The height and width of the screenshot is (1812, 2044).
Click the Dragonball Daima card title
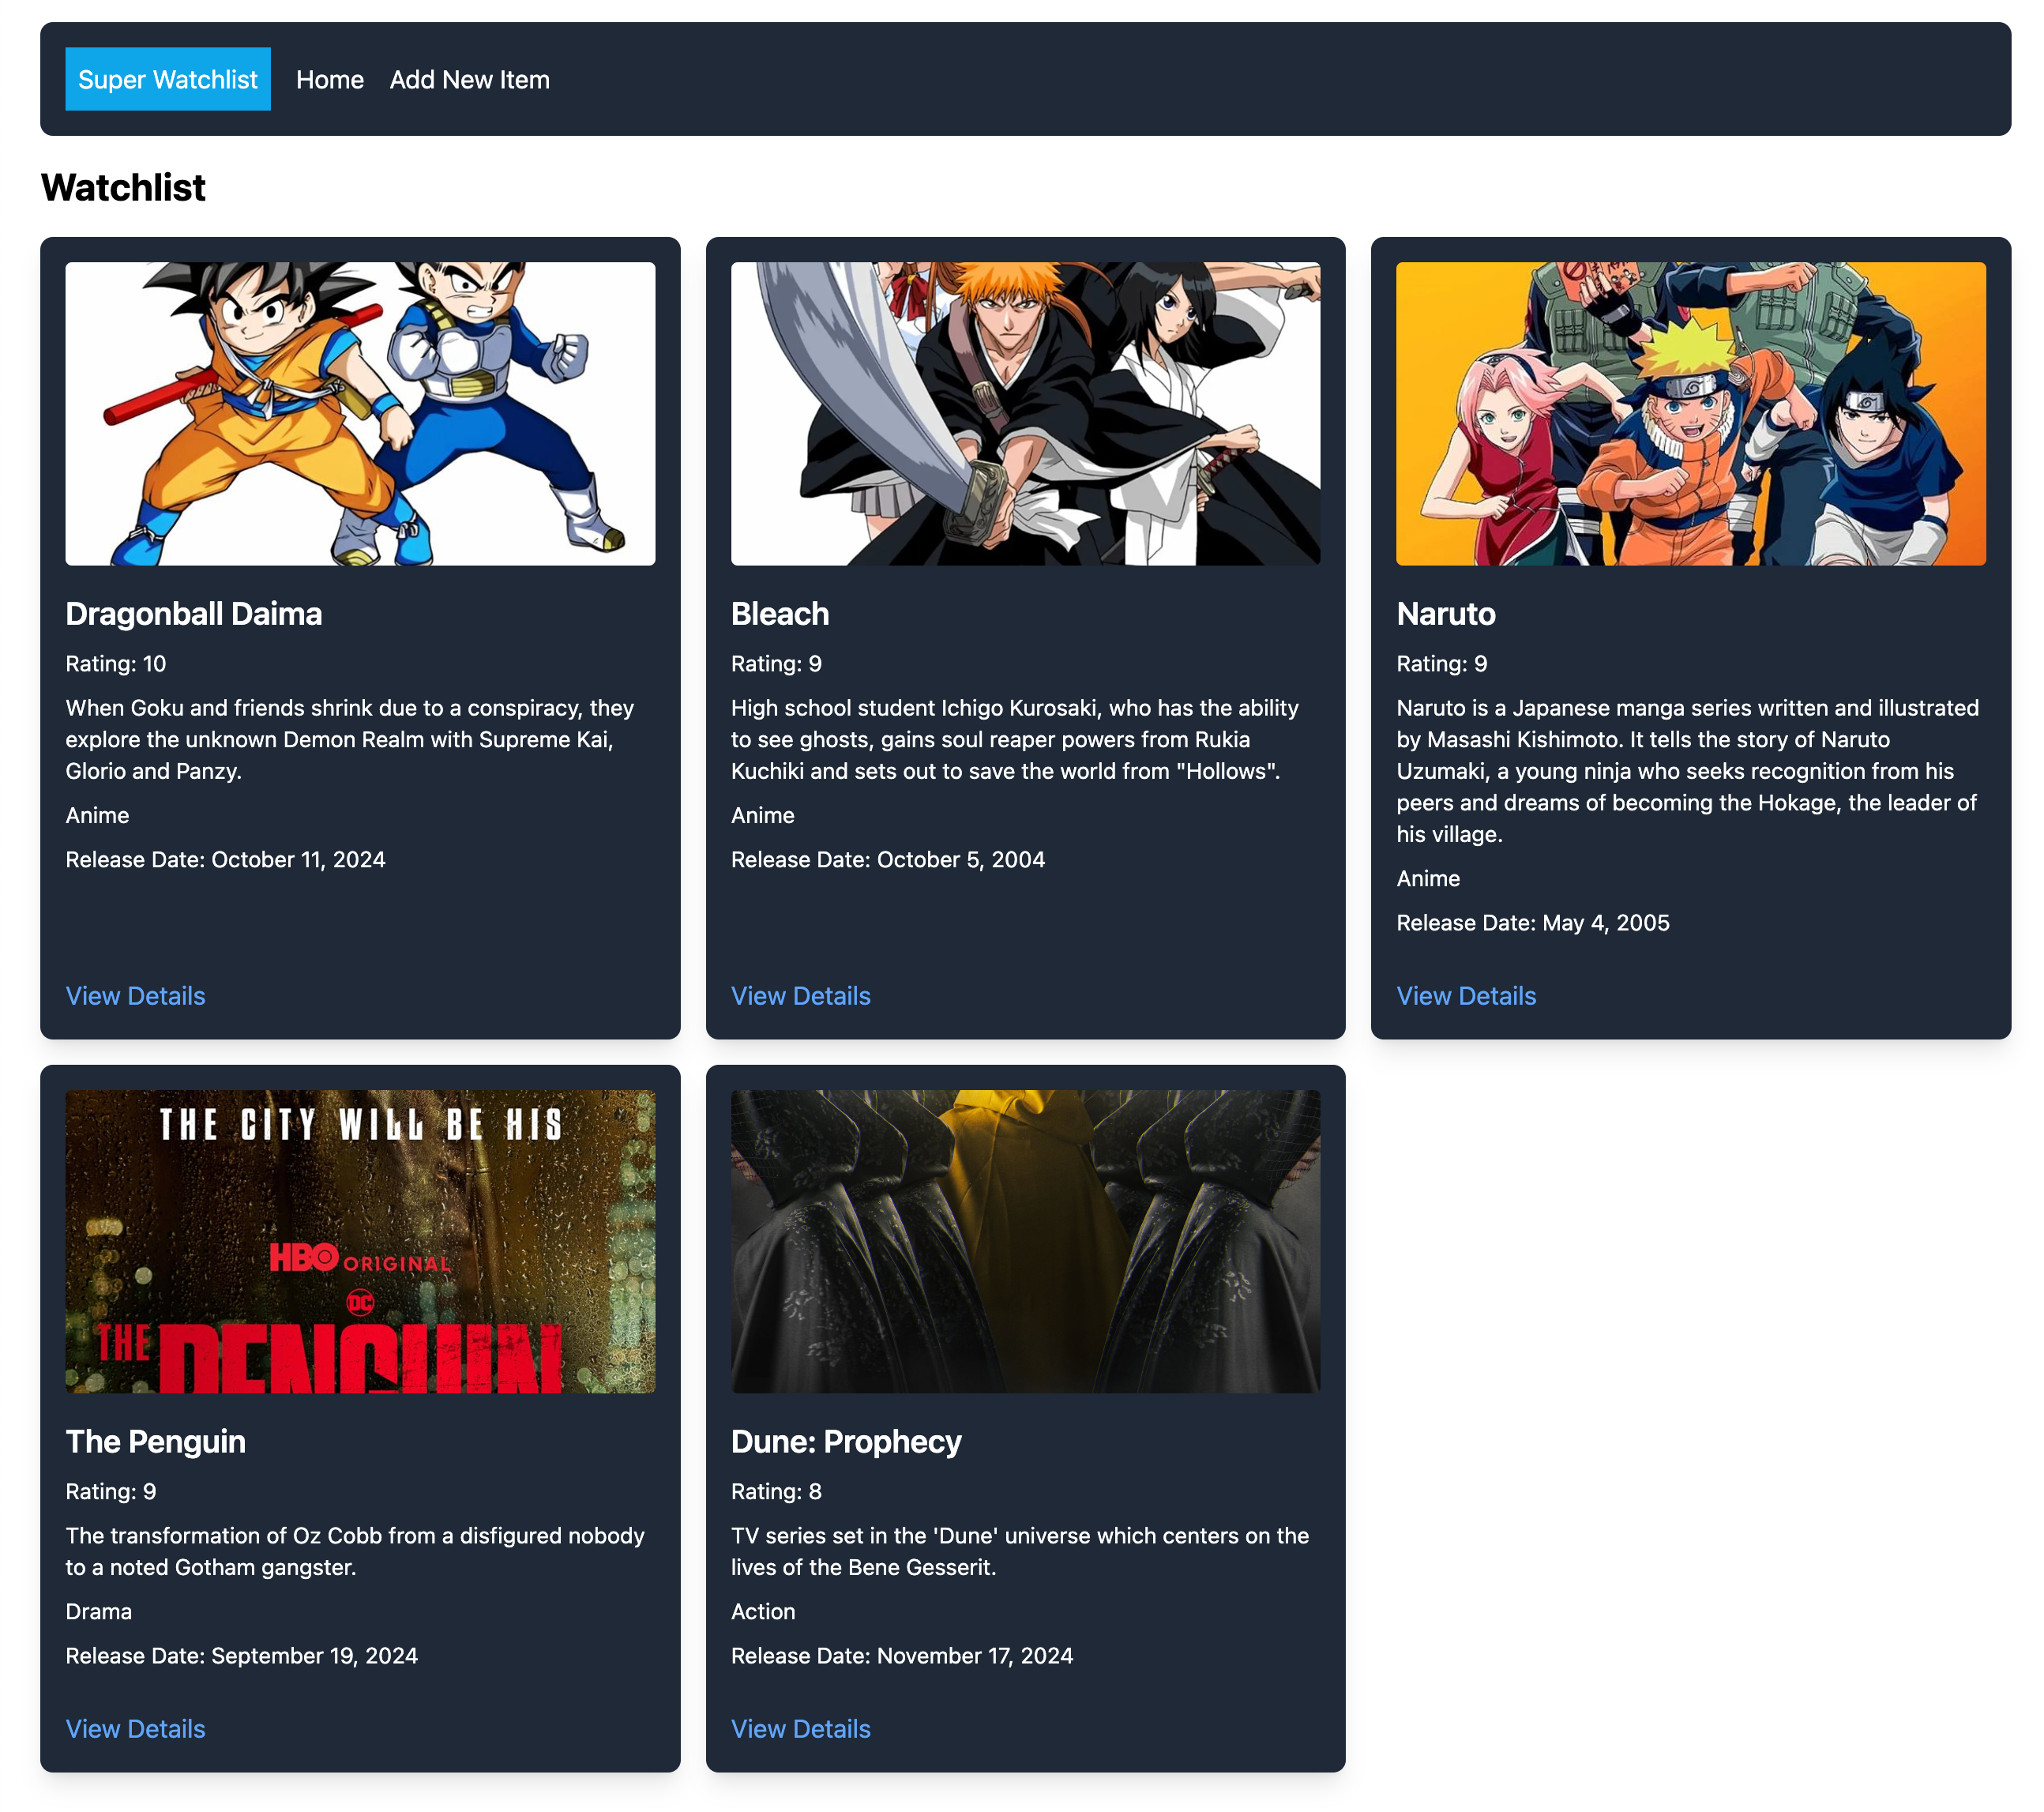click(193, 614)
